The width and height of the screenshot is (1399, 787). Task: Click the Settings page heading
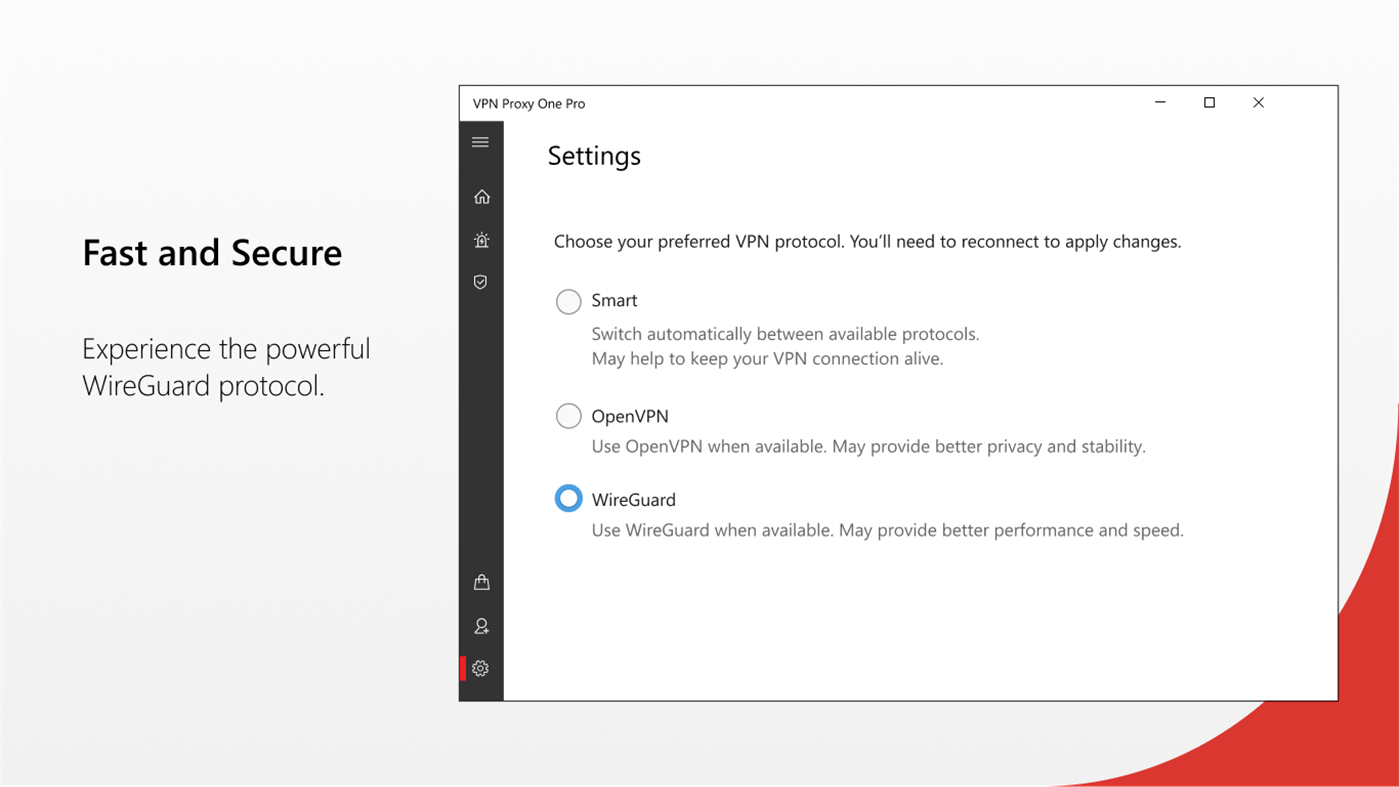594,156
